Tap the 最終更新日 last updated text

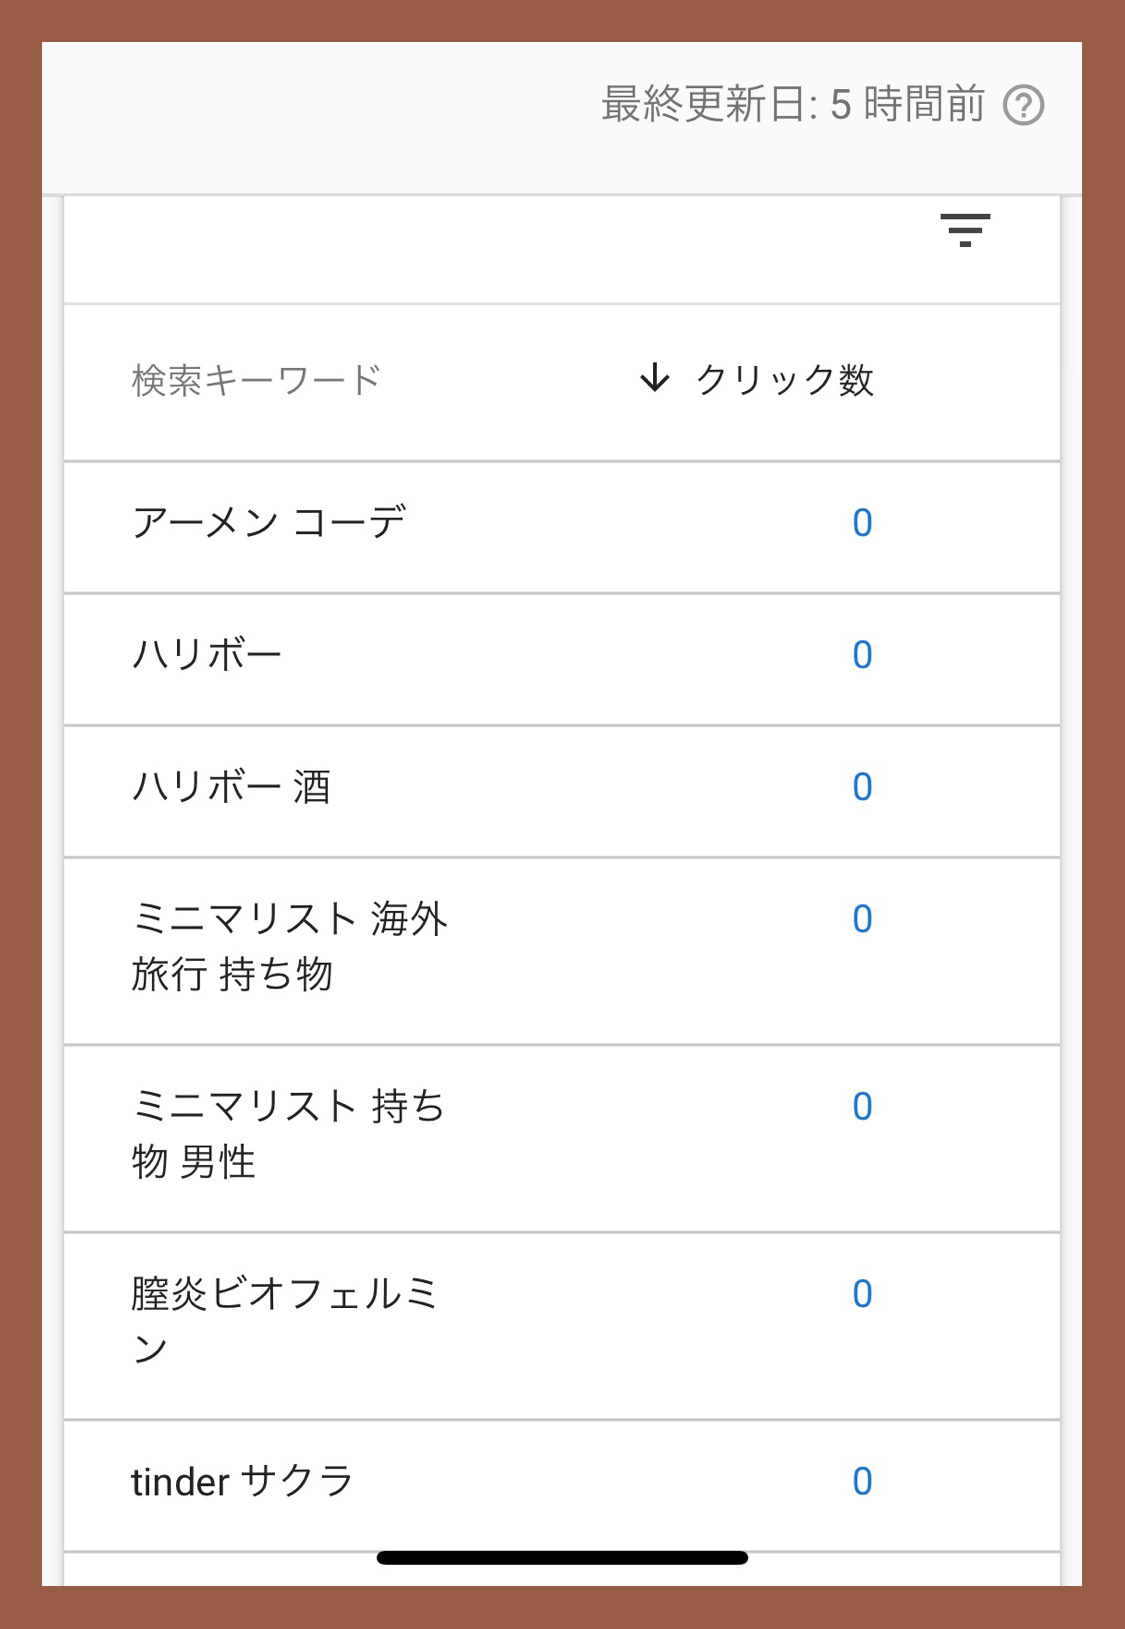click(793, 104)
